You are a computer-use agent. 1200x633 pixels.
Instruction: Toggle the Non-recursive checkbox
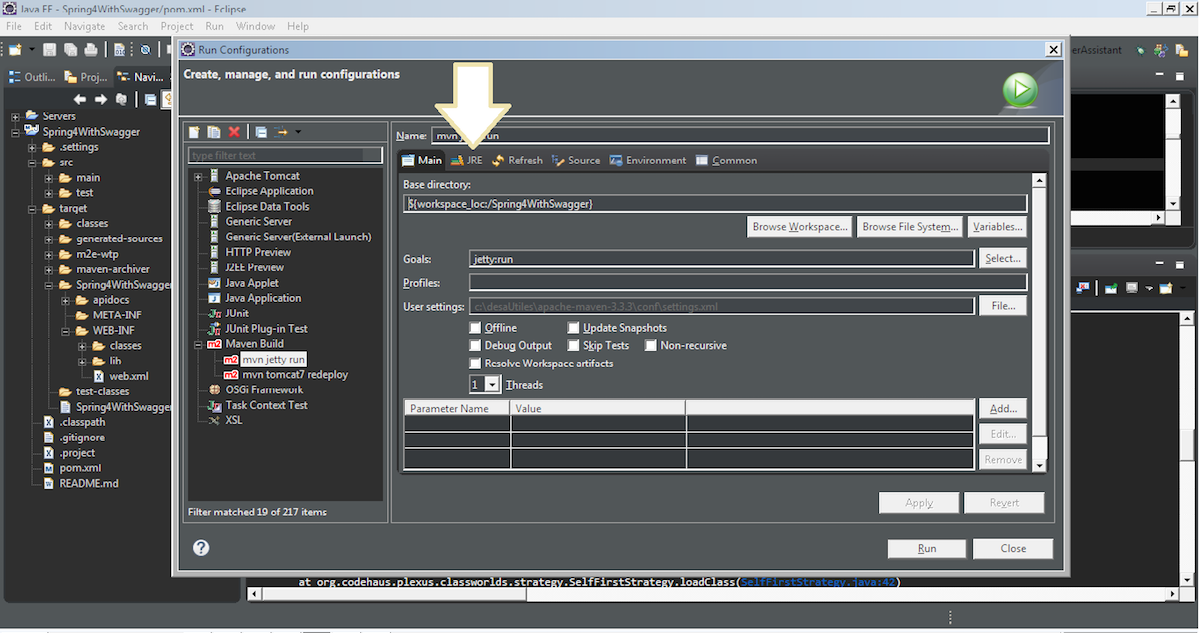(651, 345)
